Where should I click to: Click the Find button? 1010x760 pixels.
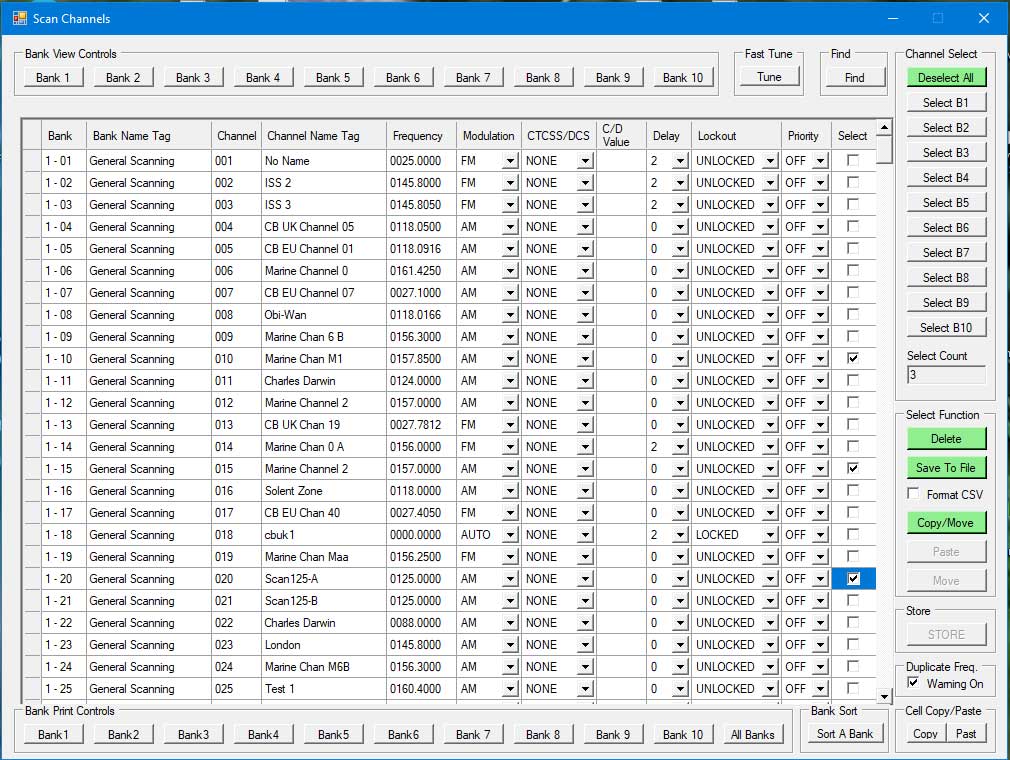click(855, 78)
